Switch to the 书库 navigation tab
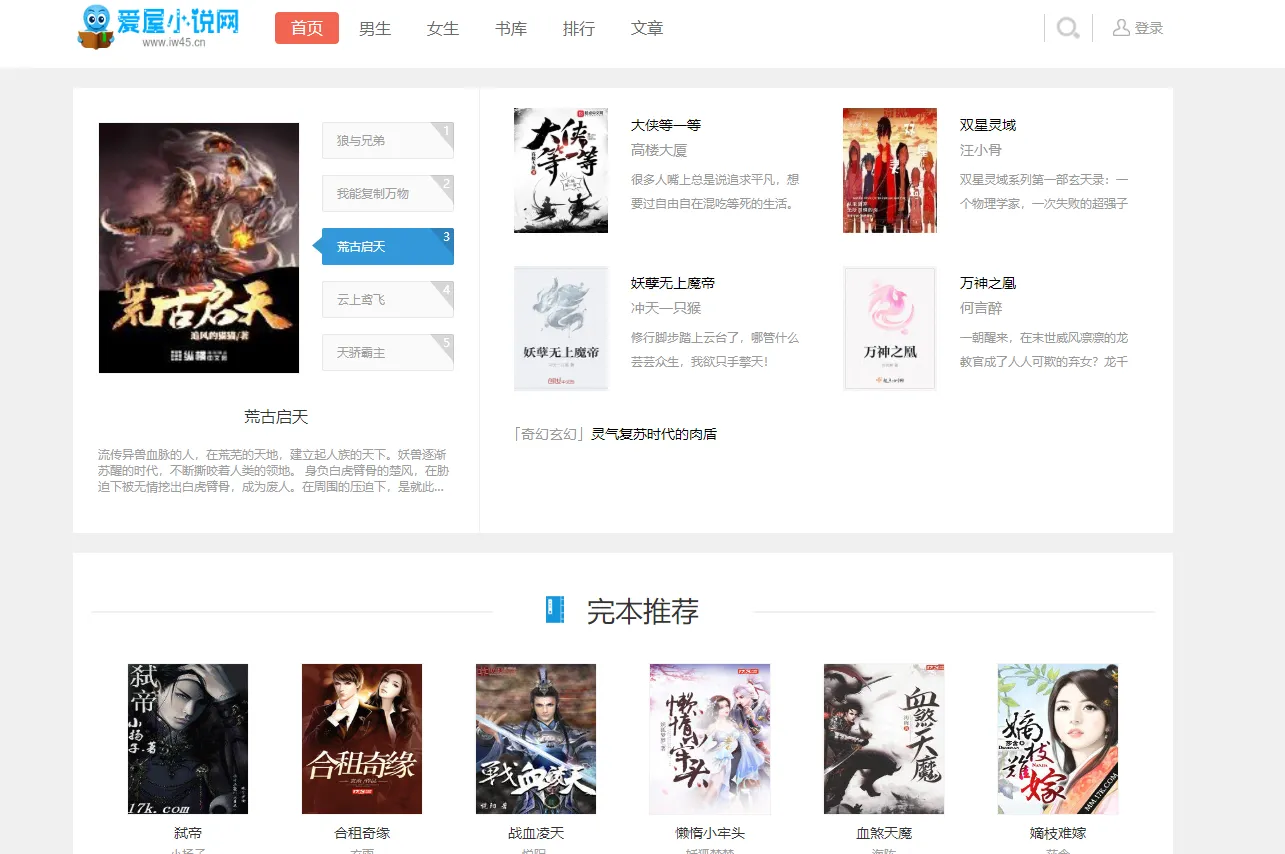This screenshot has width=1285, height=854. tap(511, 29)
